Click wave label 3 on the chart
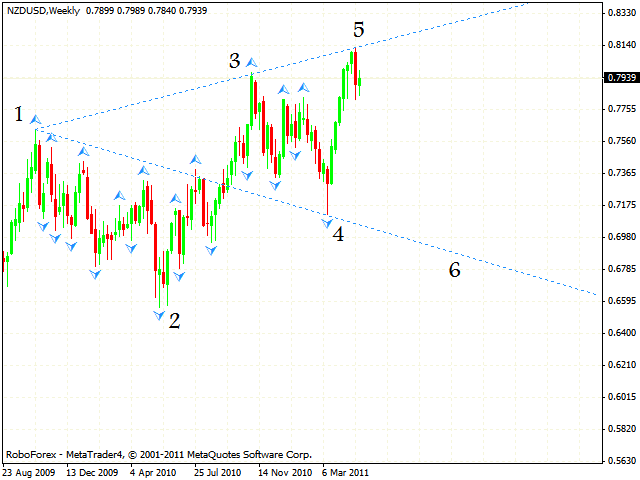Viewport: 640px width, 480px height. coord(234,61)
